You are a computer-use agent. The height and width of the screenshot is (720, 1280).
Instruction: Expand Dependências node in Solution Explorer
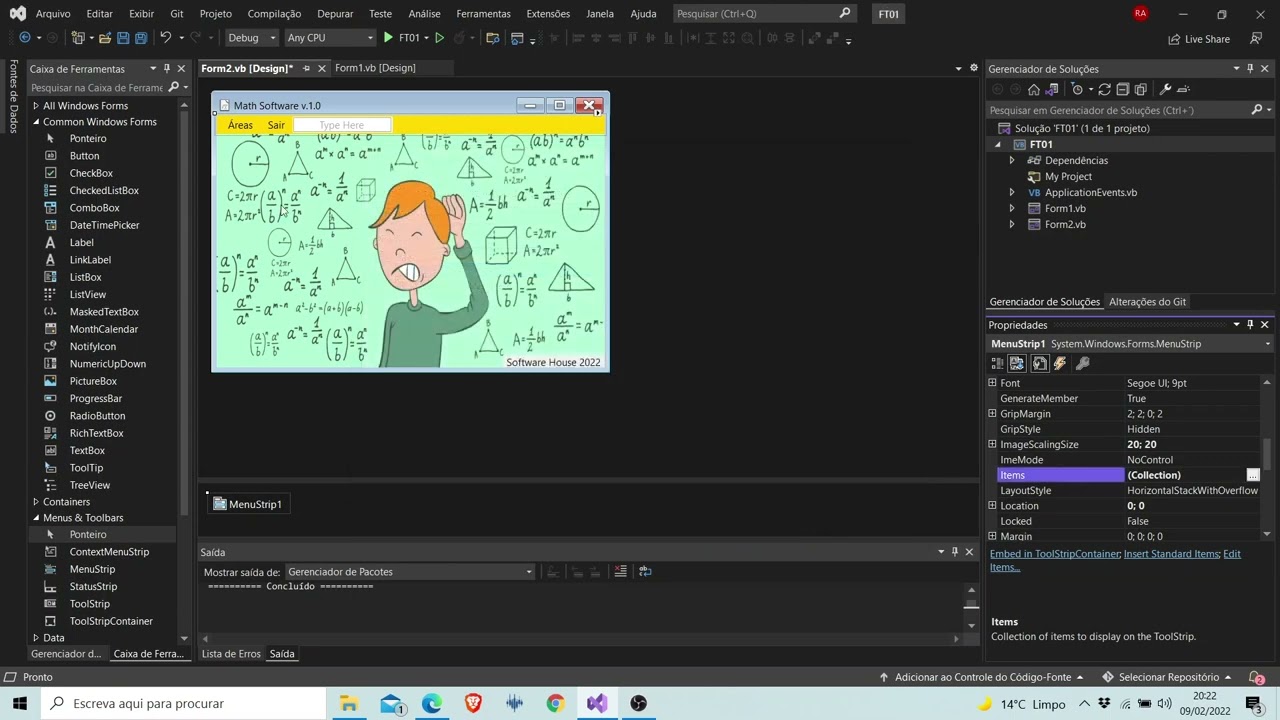(1011, 160)
